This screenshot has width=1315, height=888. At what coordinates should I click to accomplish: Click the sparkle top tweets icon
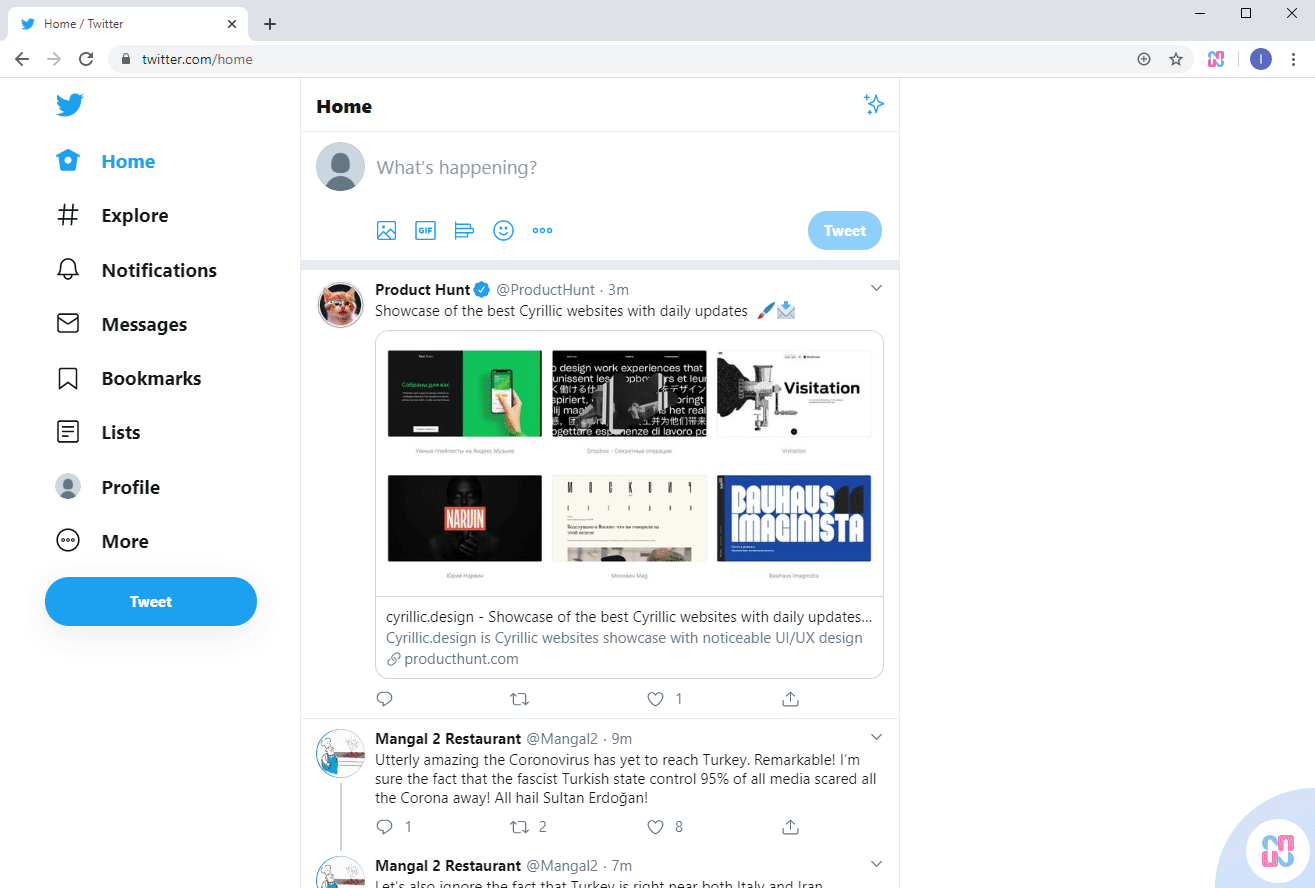click(x=874, y=105)
